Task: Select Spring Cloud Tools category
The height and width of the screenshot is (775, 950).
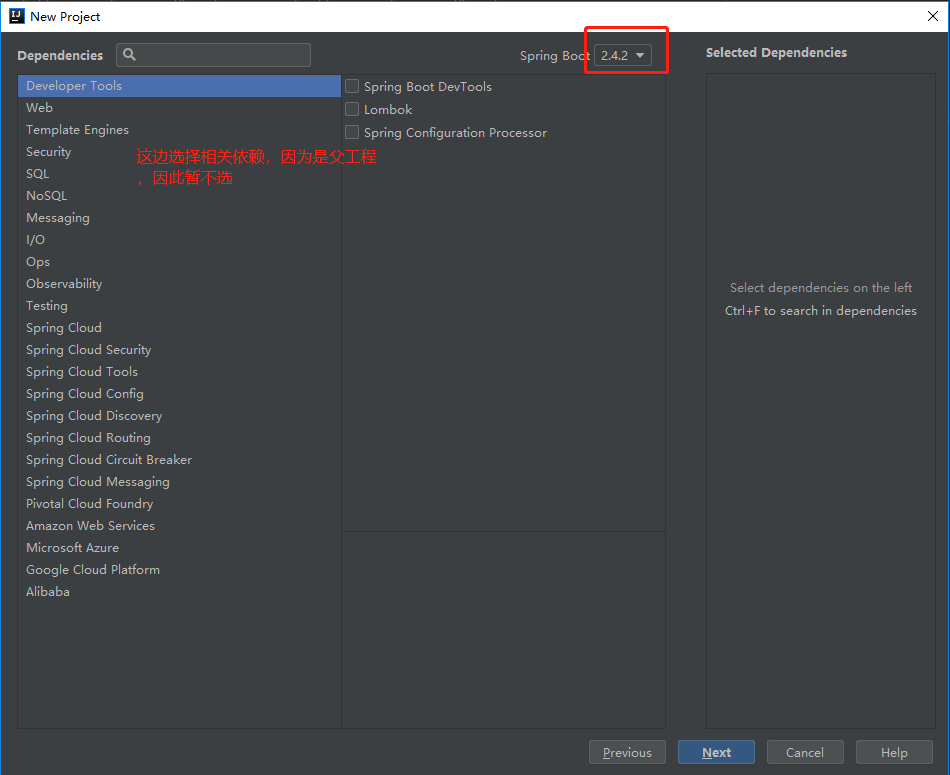Action: pos(179,372)
